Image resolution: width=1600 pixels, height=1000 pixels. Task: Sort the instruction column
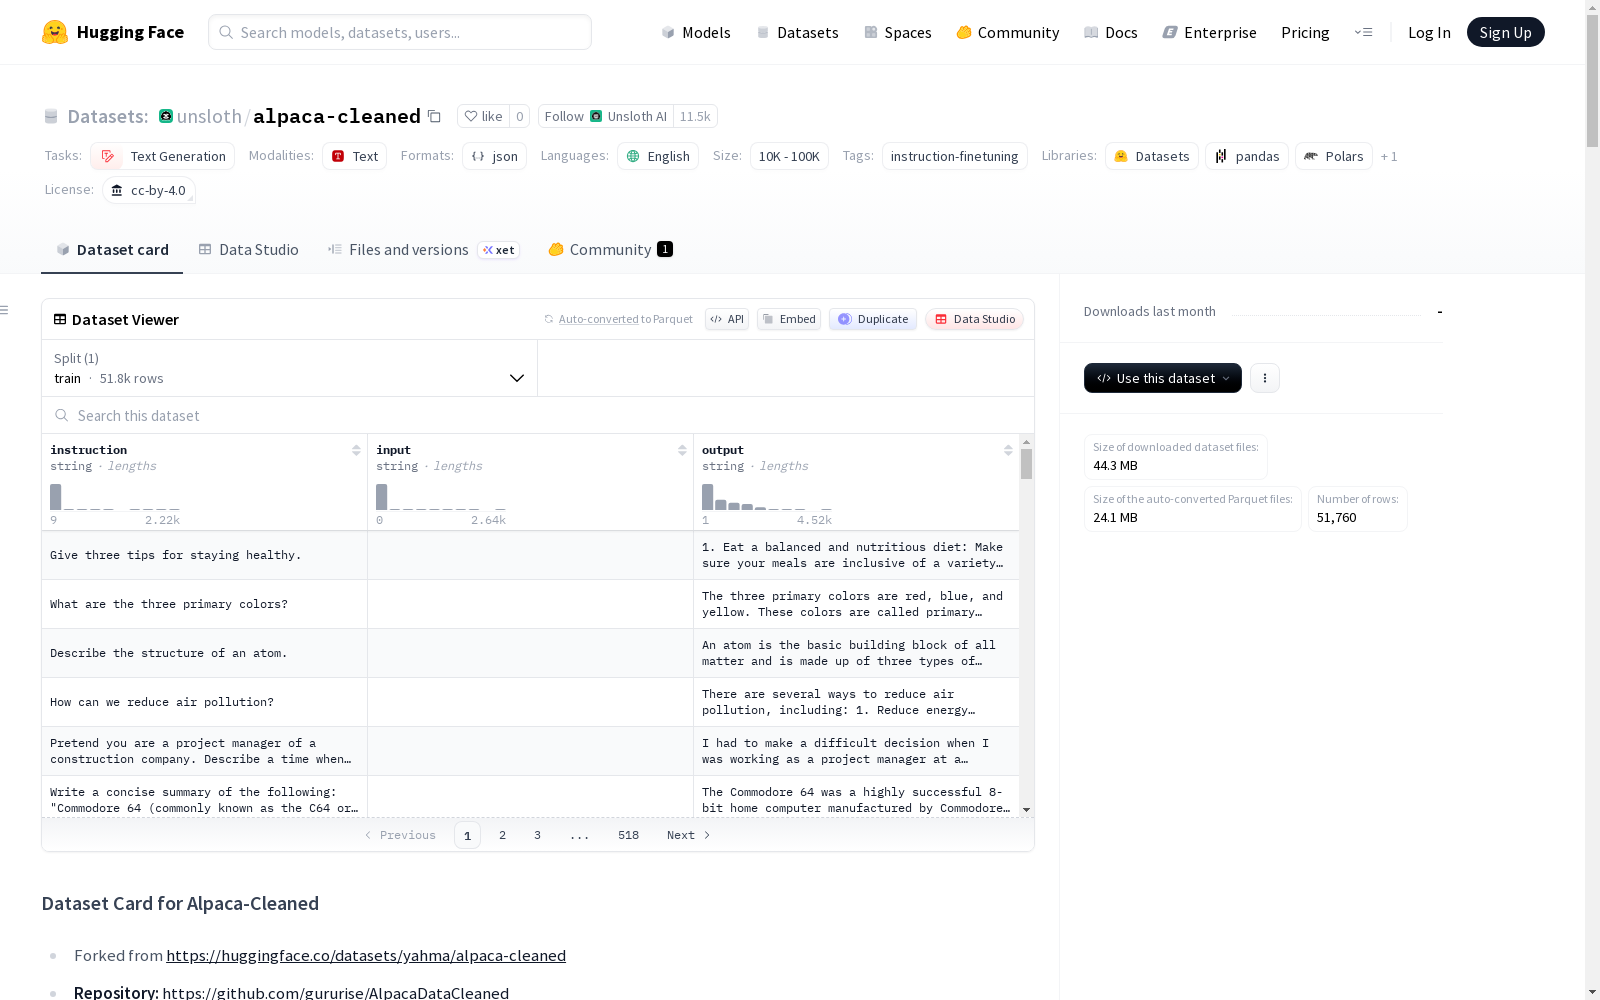(x=356, y=450)
